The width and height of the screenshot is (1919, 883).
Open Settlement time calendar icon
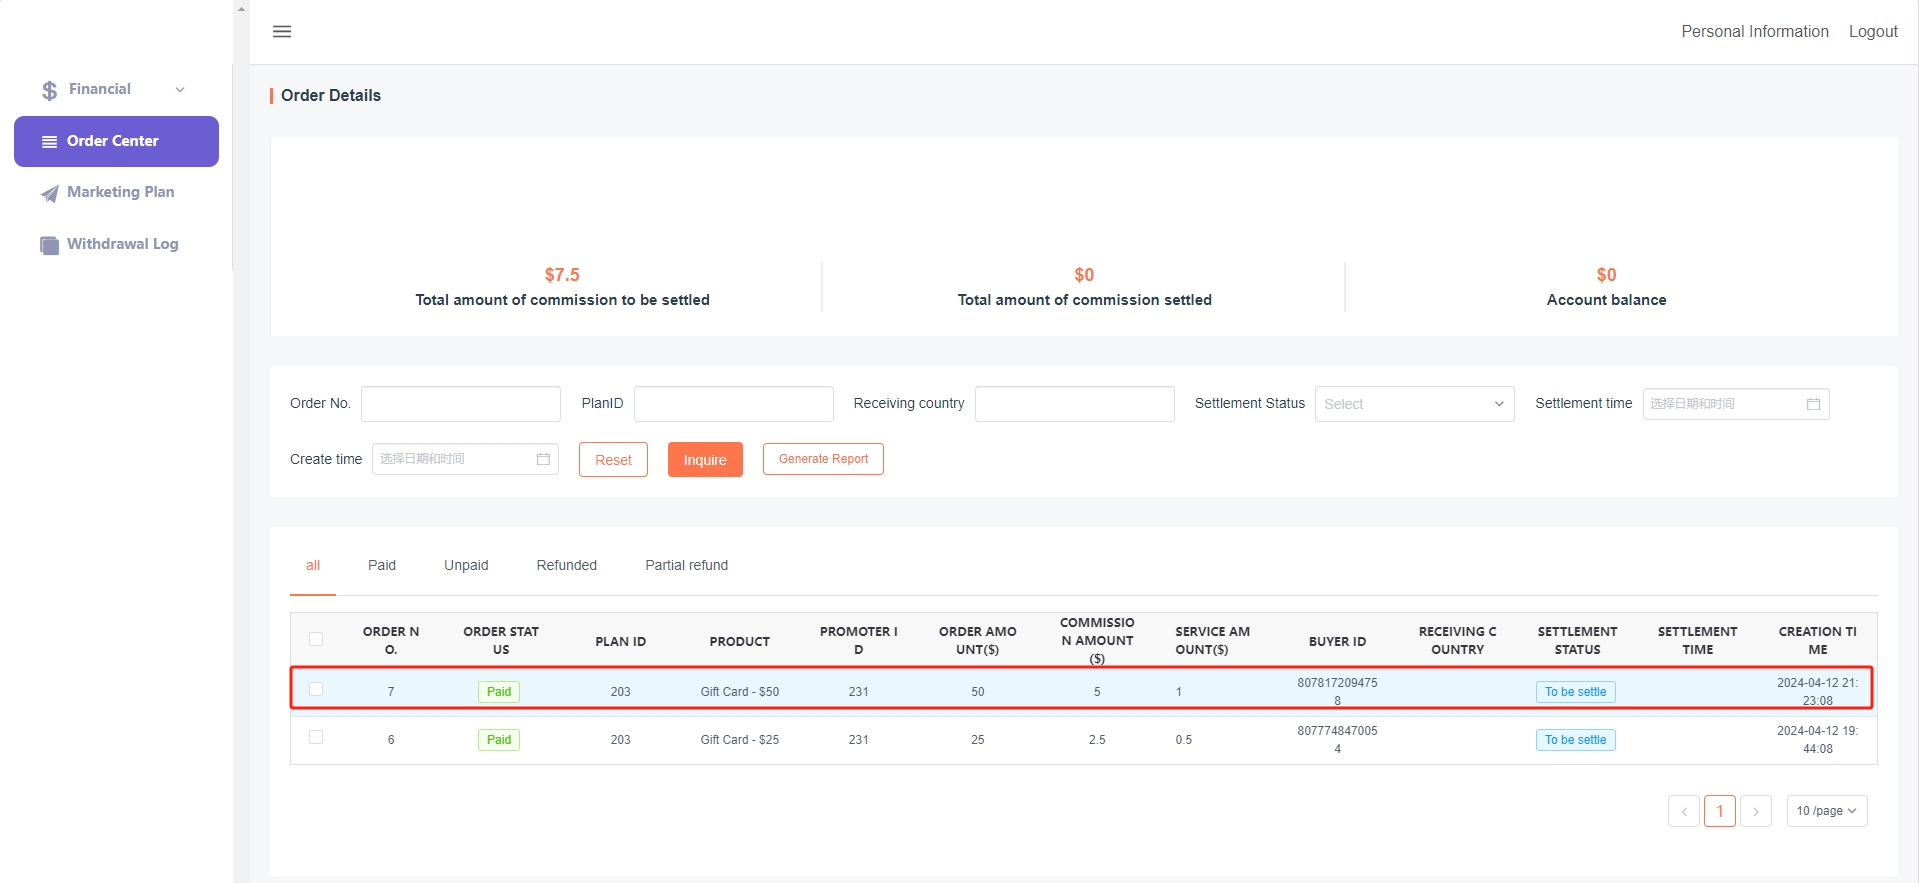(x=1813, y=404)
